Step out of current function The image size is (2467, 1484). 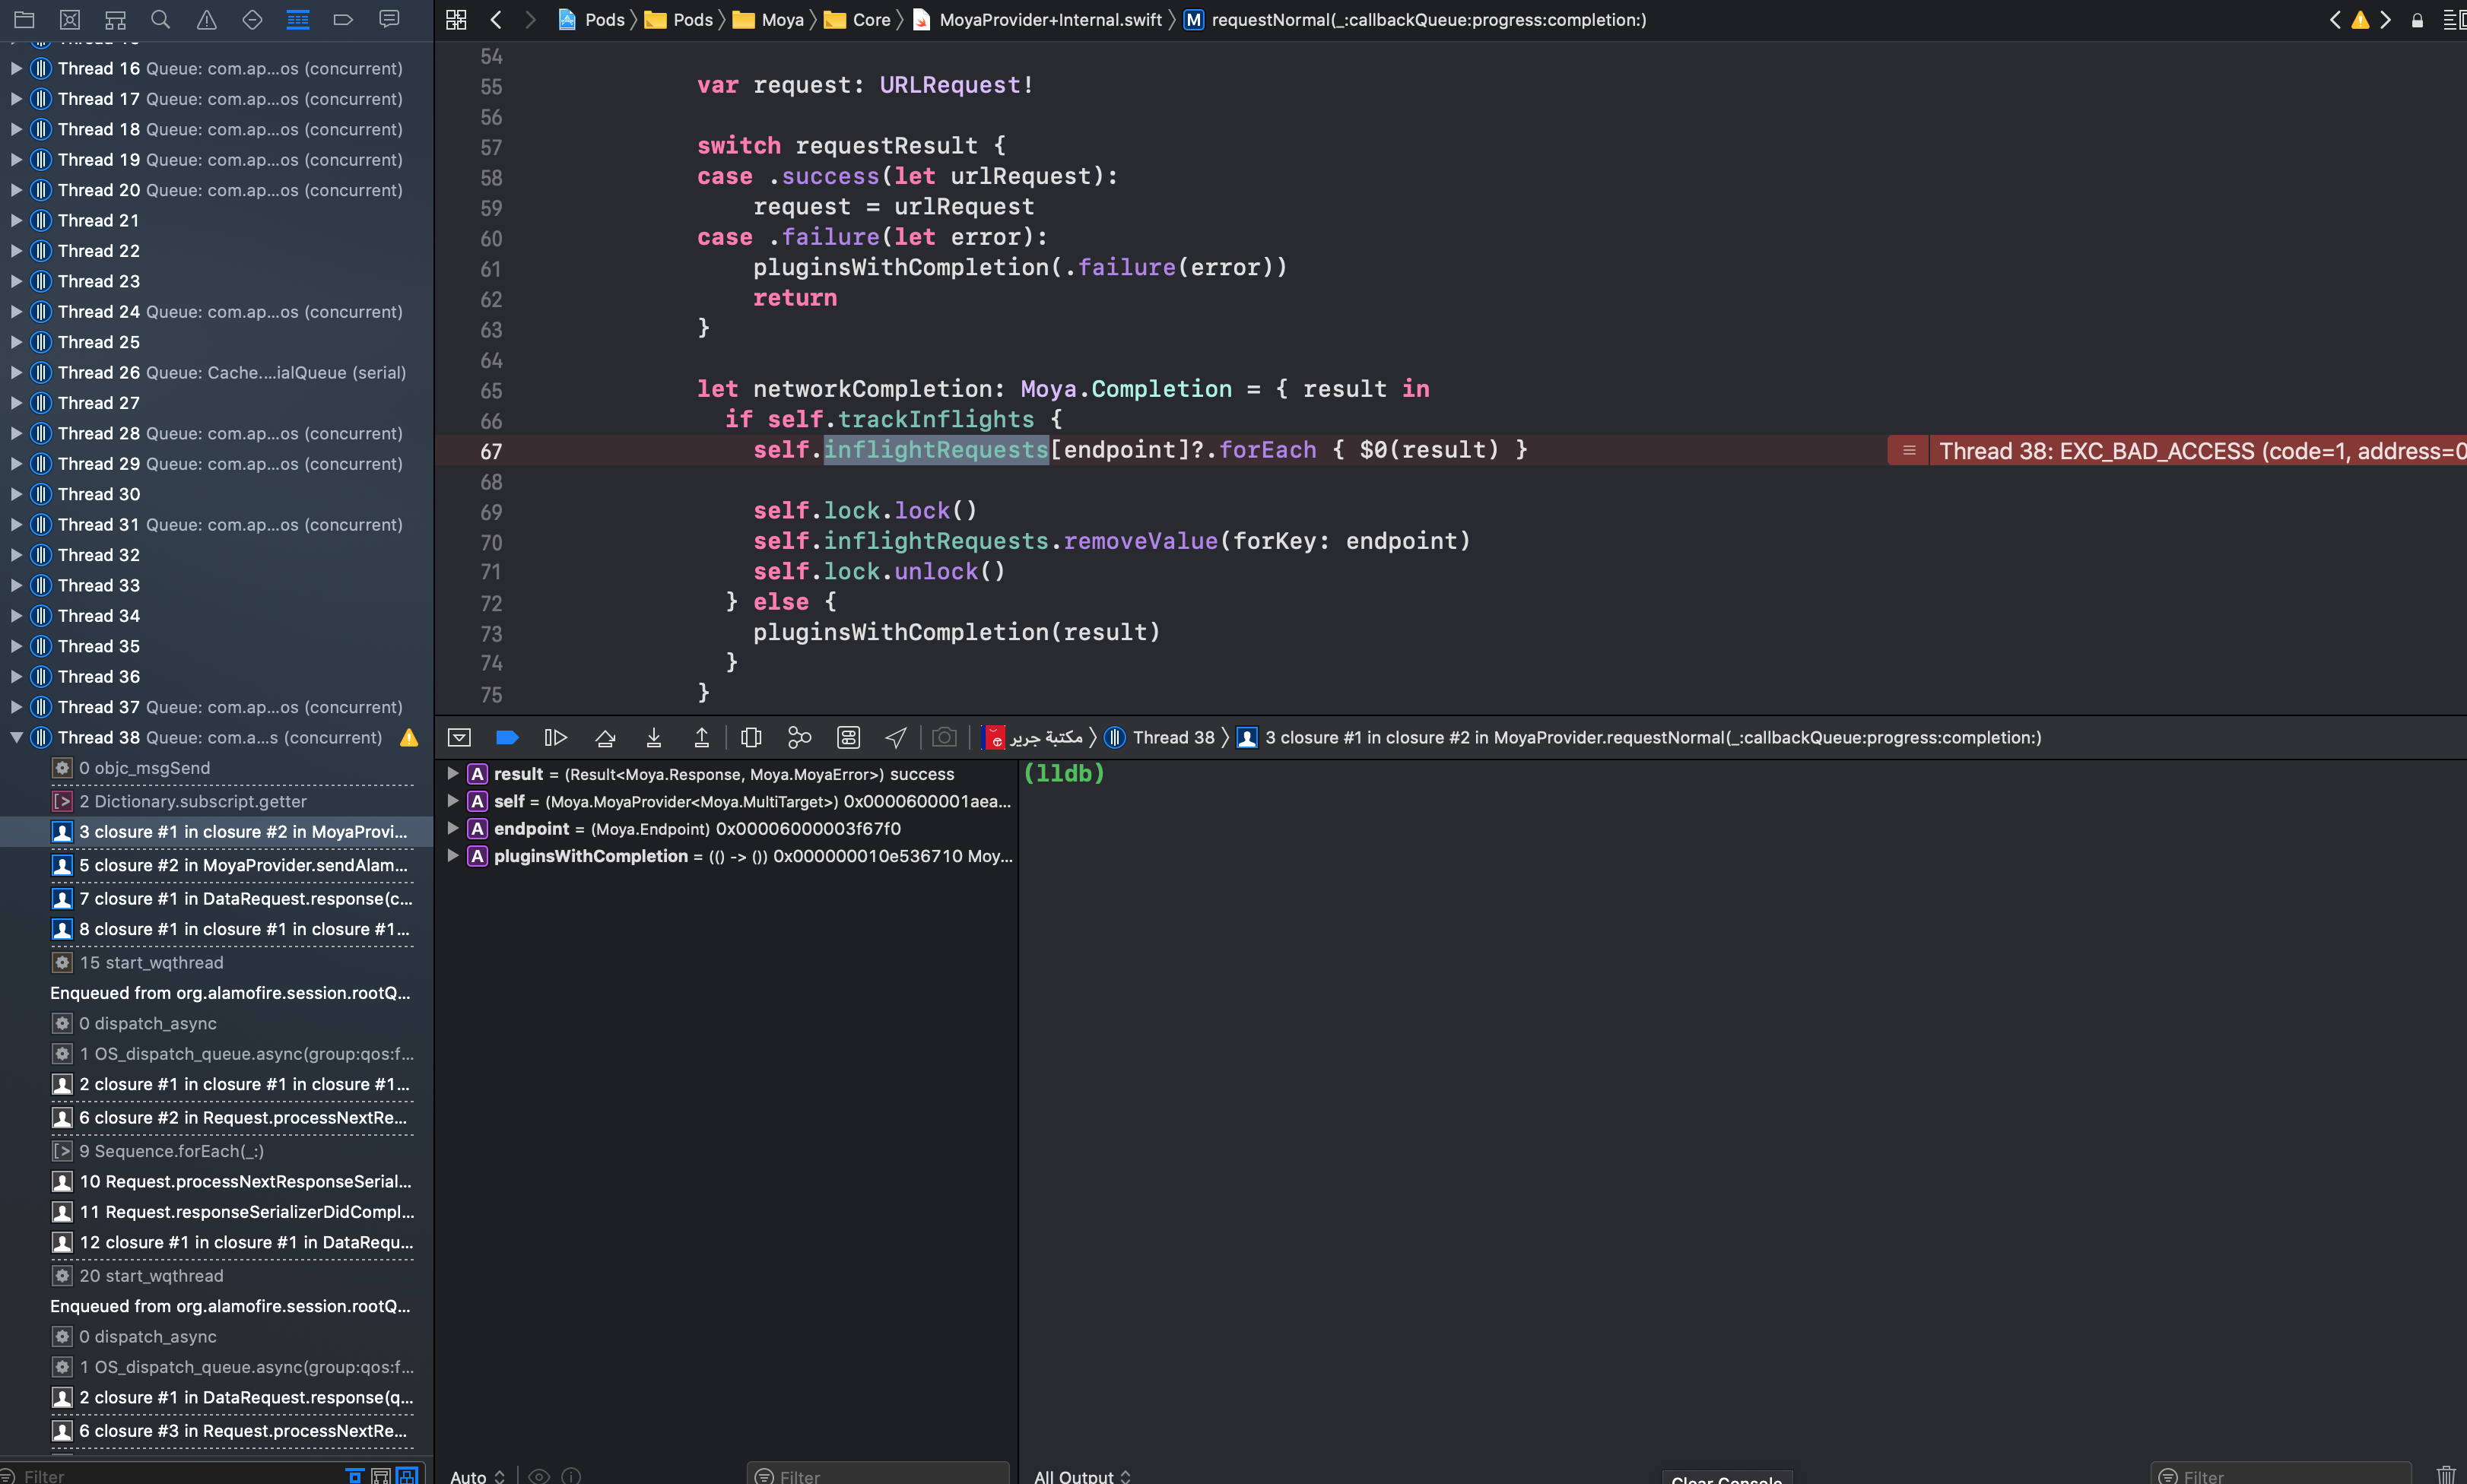click(x=702, y=738)
